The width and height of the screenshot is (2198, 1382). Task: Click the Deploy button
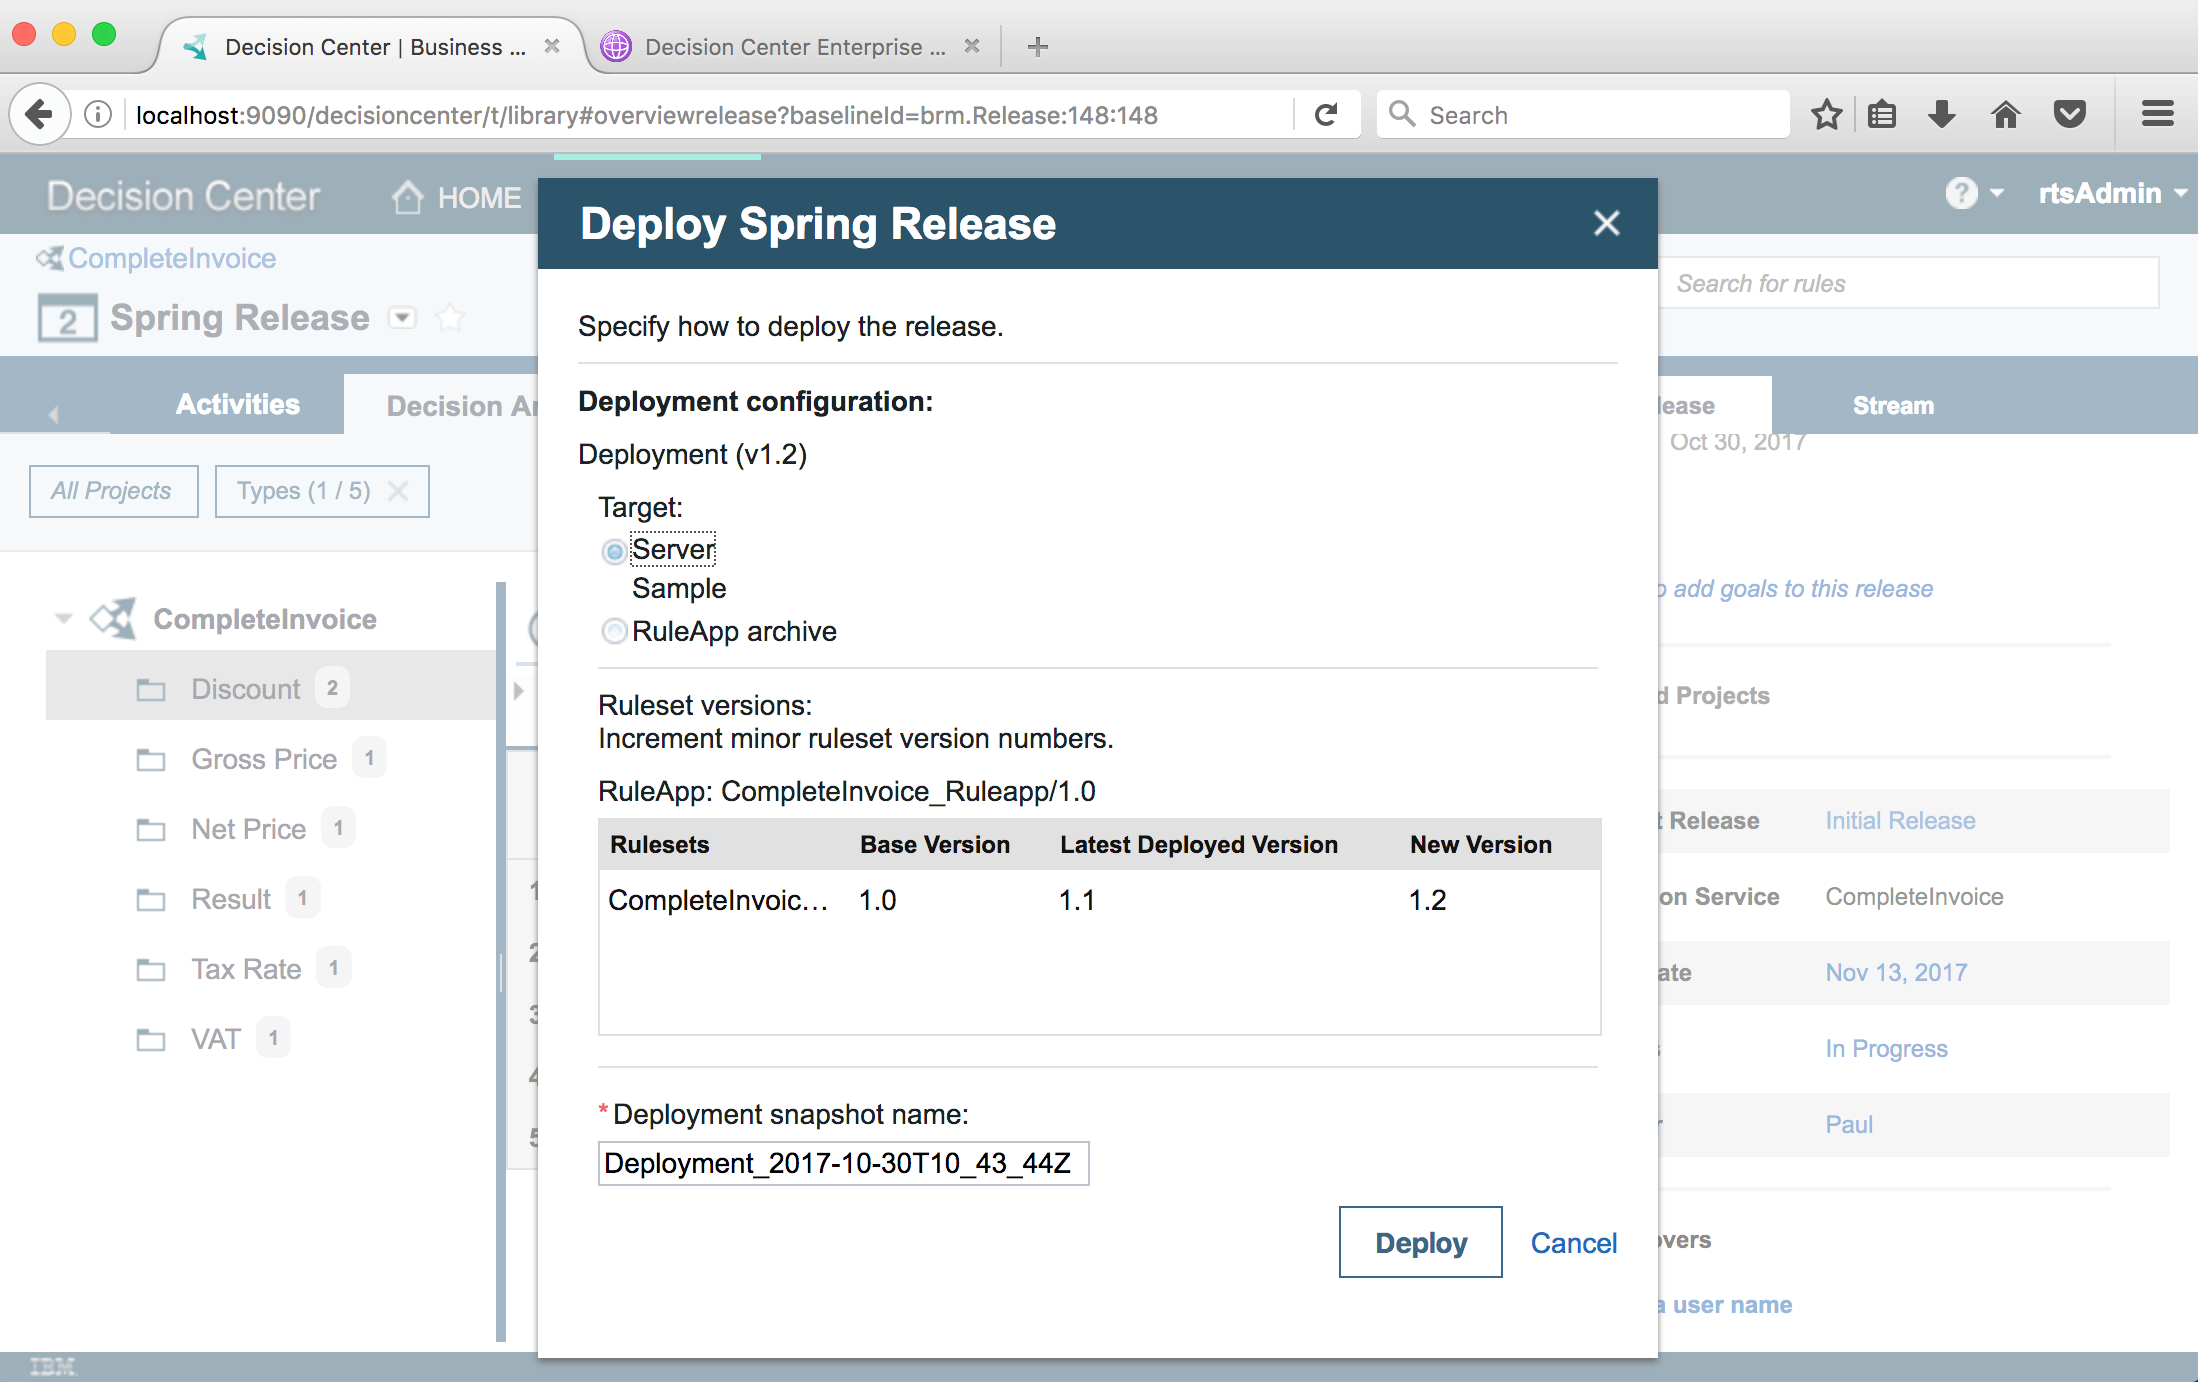click(x=1420, y=1242)
